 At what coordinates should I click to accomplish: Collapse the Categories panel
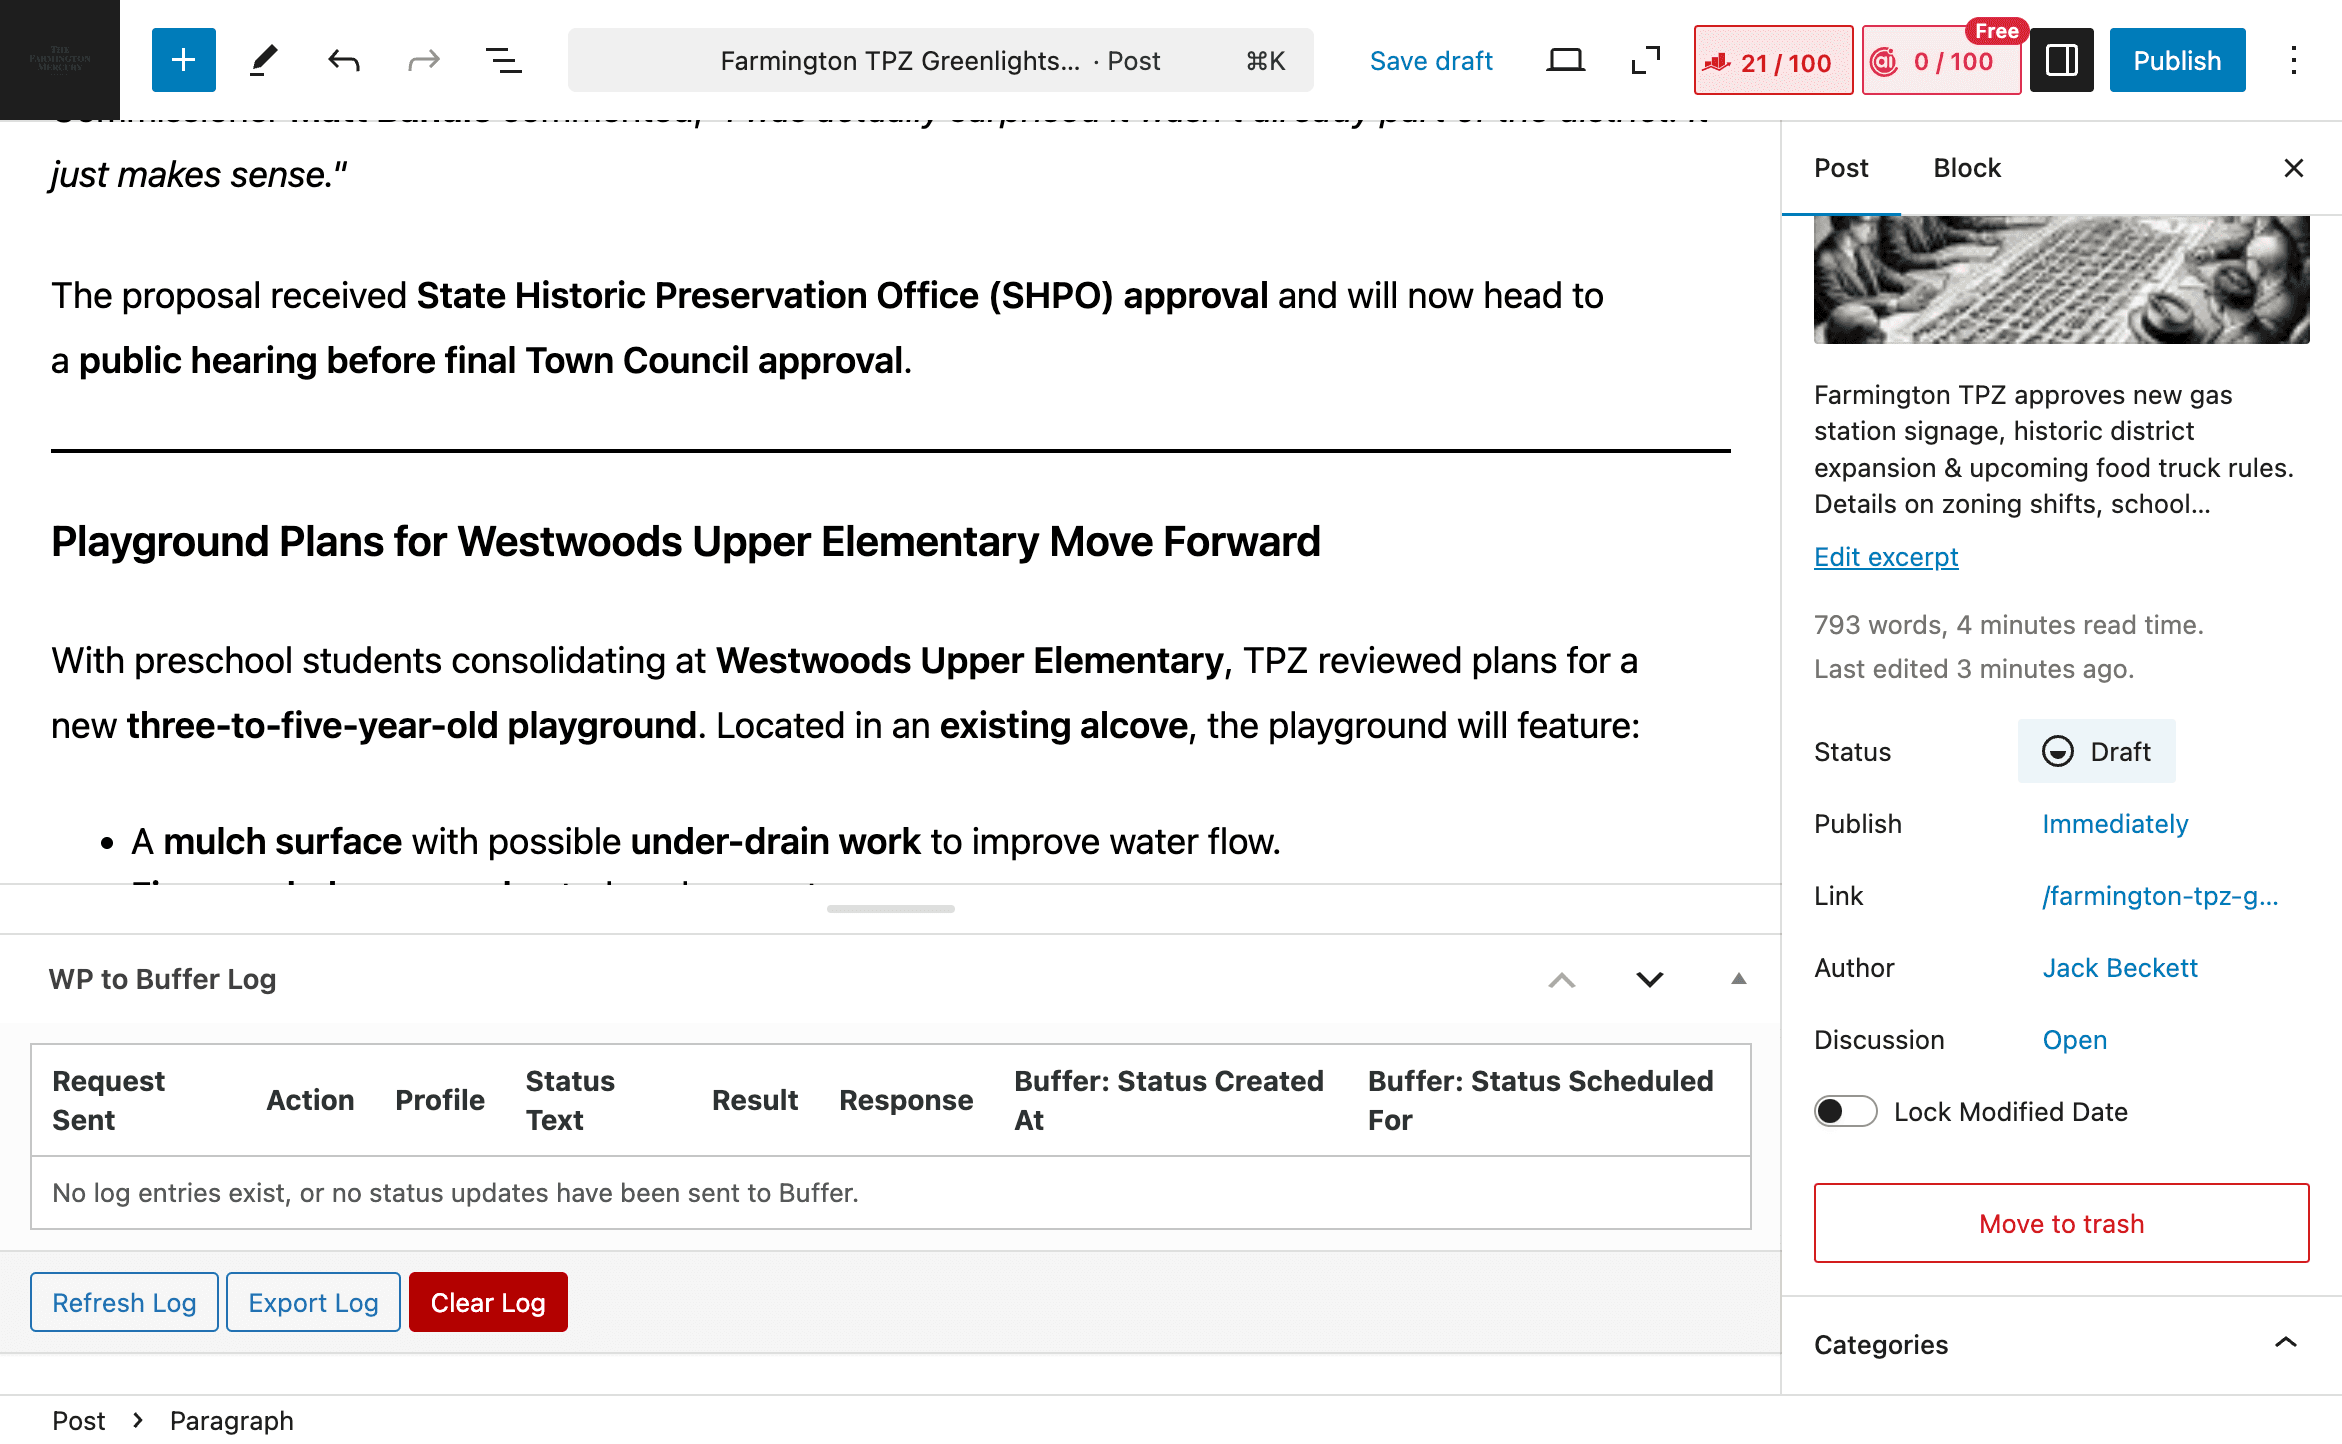coord(2061,1344)
